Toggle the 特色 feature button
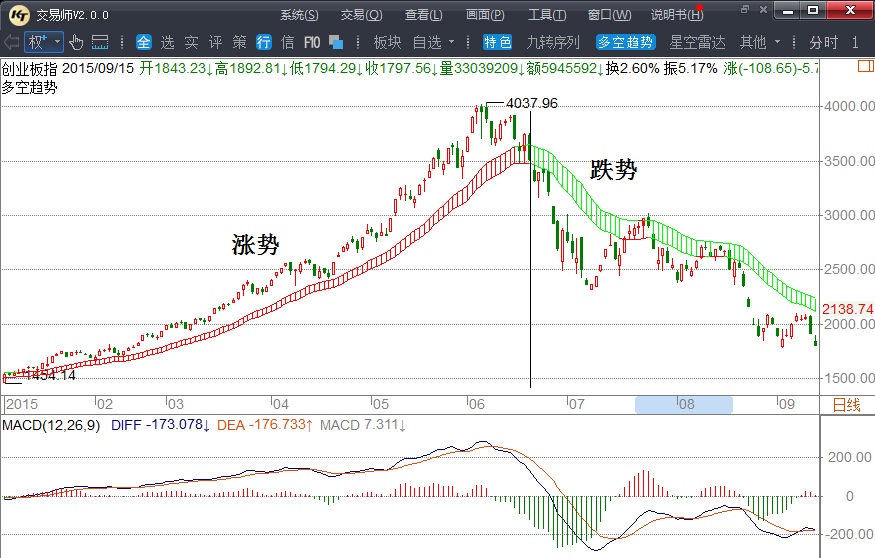Screen dimensions: 875x558 497,42
